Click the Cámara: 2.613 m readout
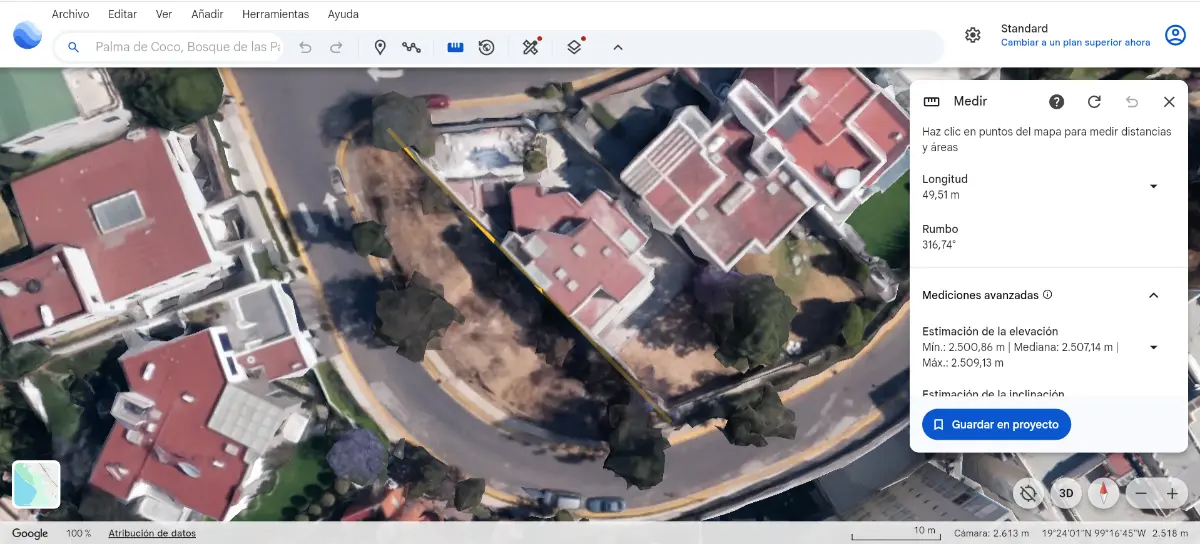 [991, 533]
